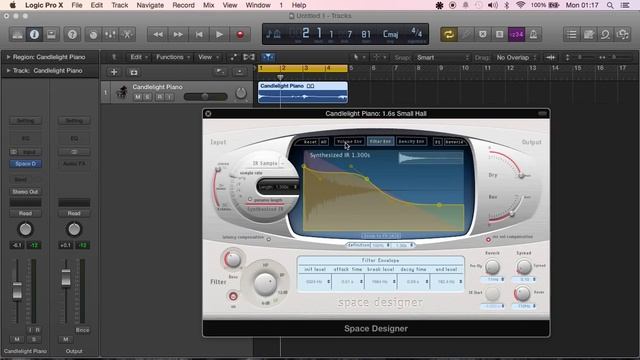Open the IR Sample menu

(268, 163)
